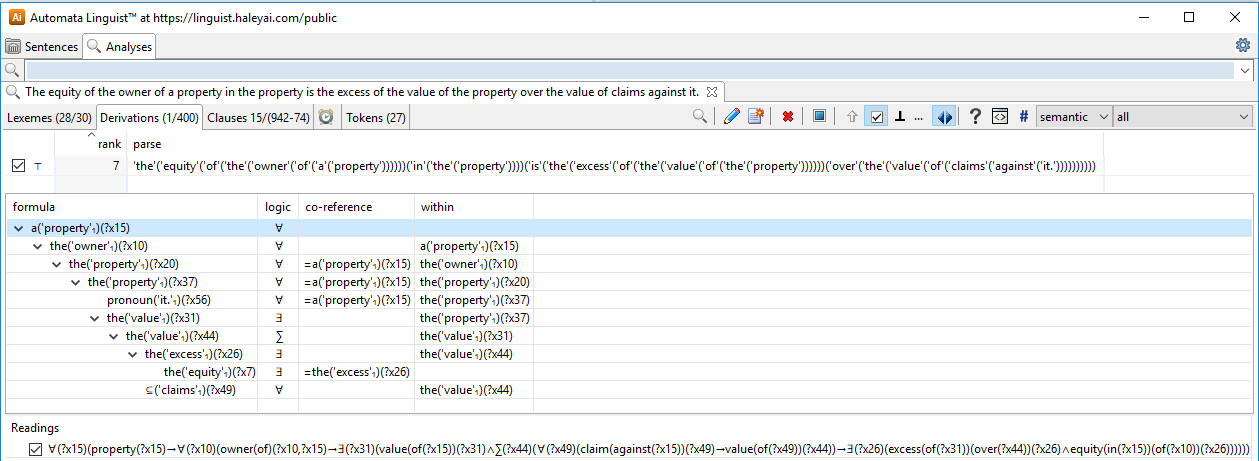Click the bottom tack symbol icon

900,117
